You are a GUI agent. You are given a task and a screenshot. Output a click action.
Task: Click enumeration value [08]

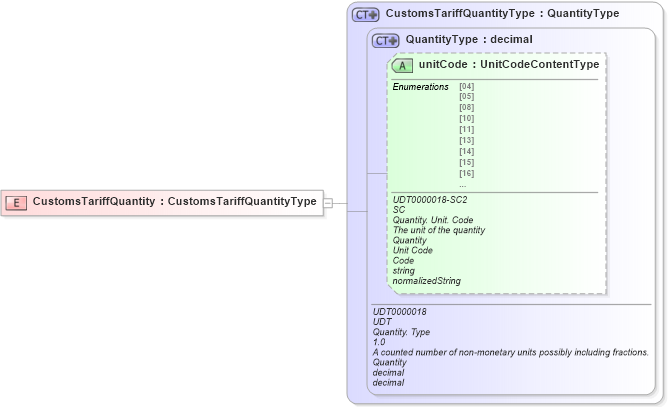tap(466, 107)
